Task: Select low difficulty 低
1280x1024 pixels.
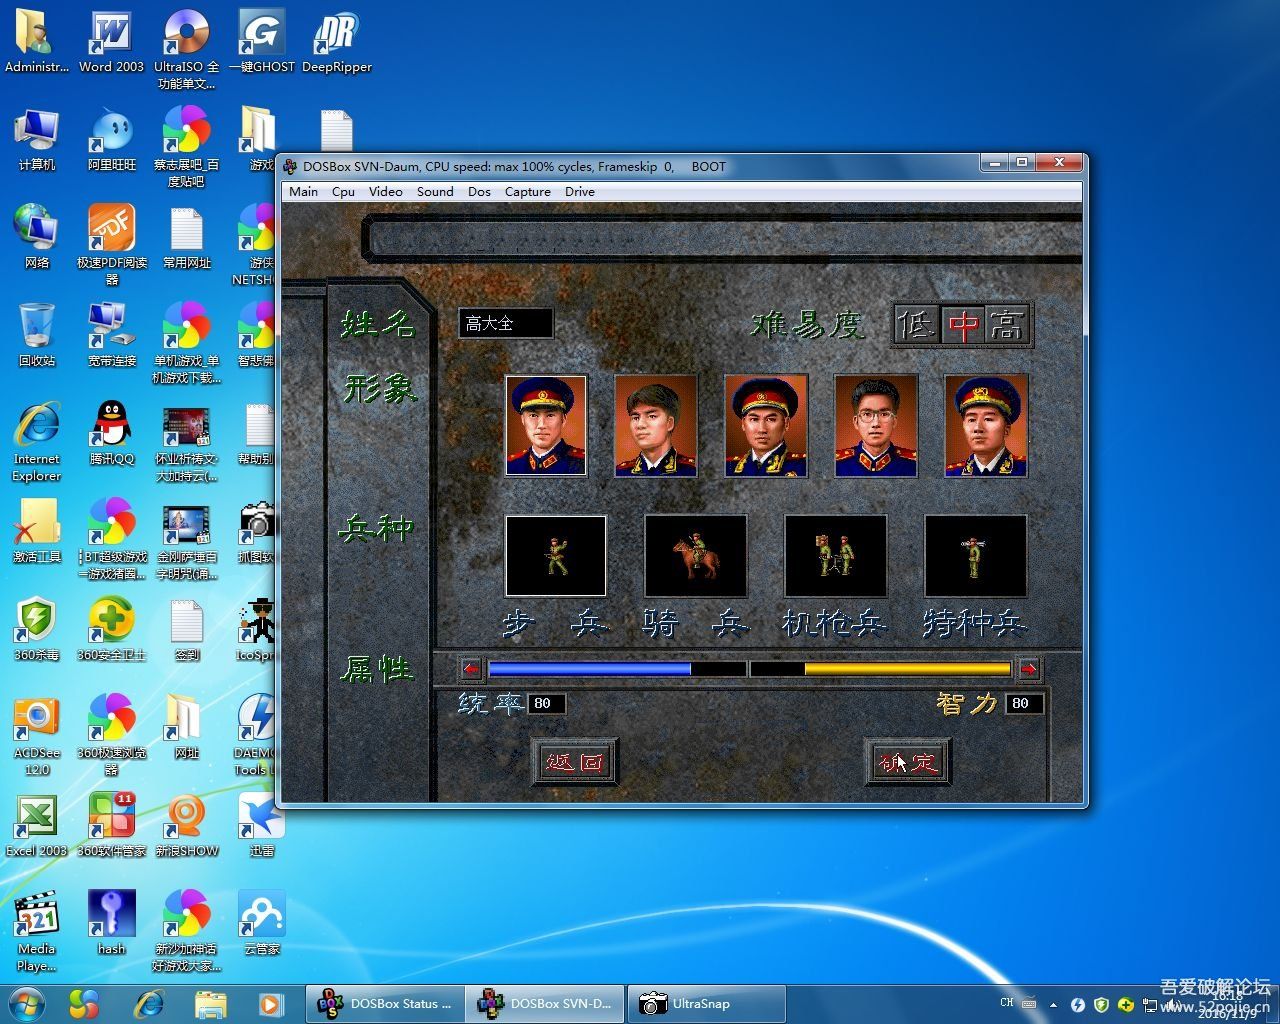Action: (916, 325)
